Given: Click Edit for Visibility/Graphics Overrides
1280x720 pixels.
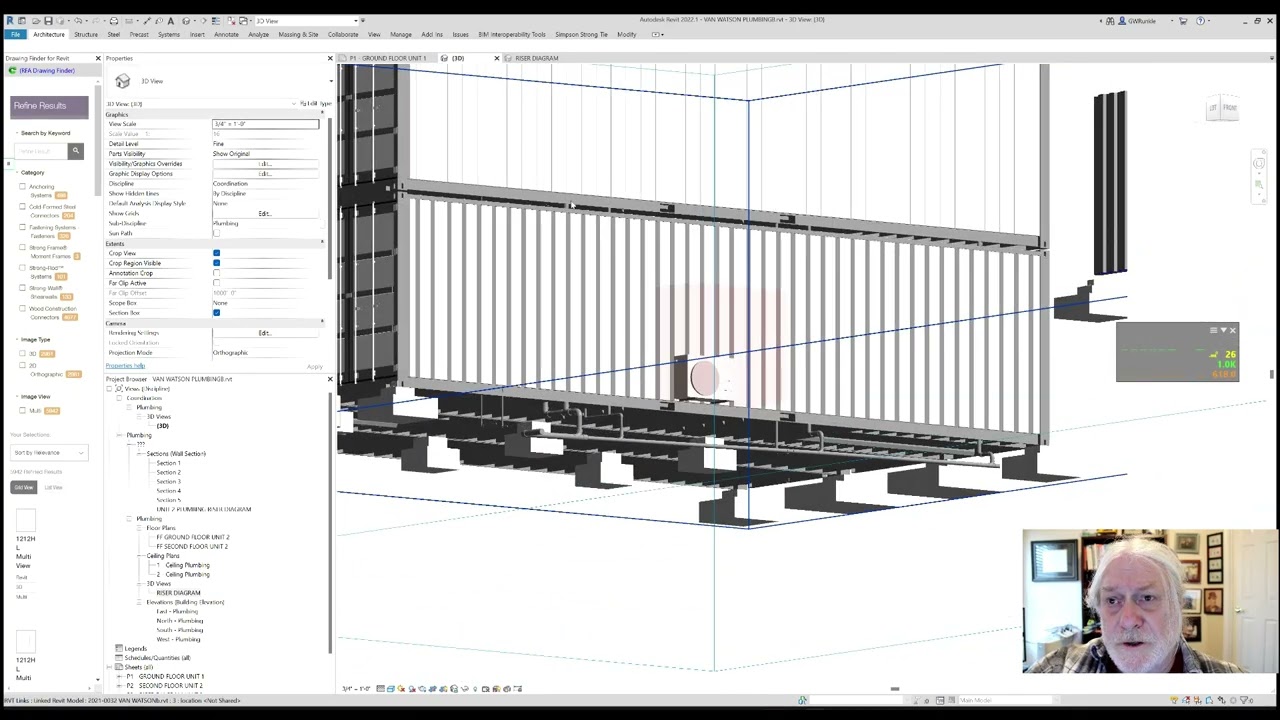Looking at the screenshot, I should pyautogui.click(x=265, y=164).
